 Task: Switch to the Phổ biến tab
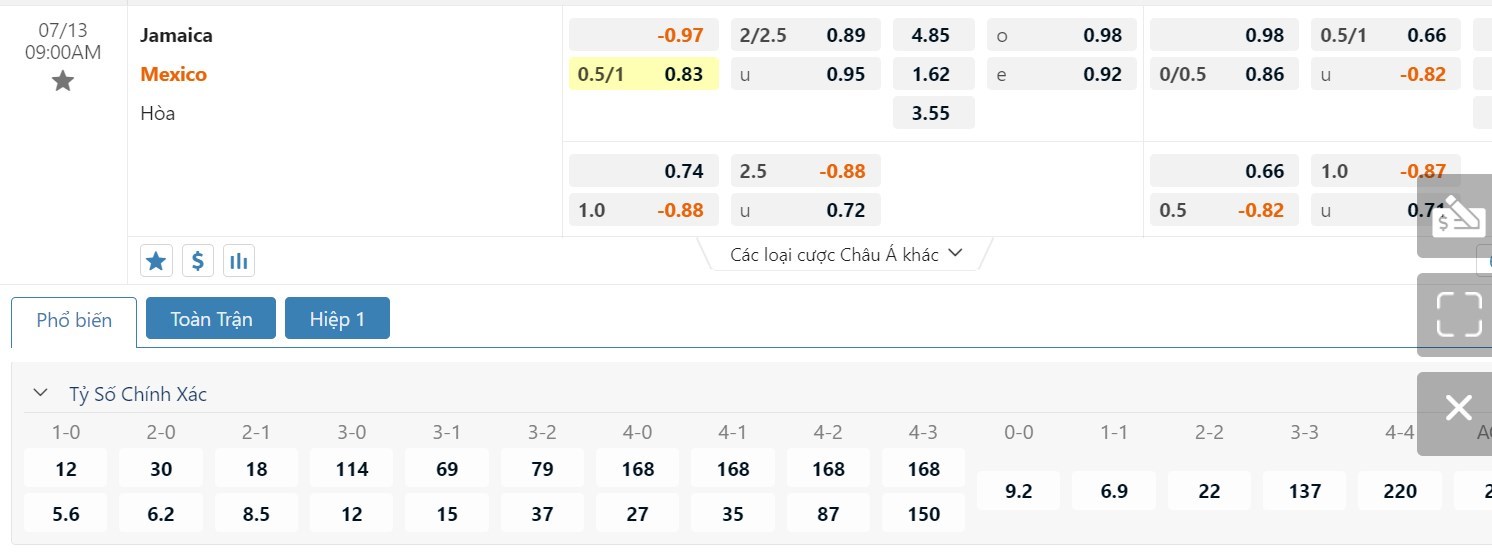click(74, 321)
